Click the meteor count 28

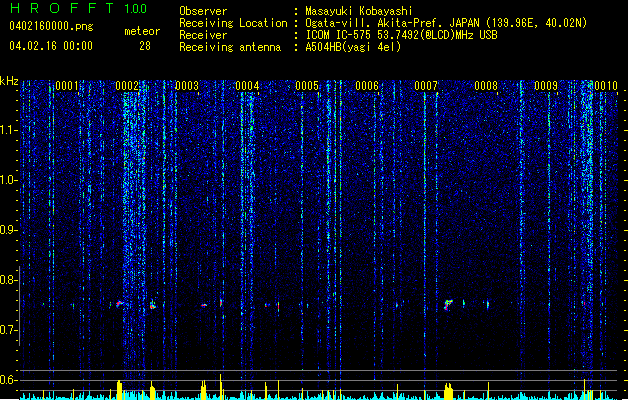click(x=145, y=46)
